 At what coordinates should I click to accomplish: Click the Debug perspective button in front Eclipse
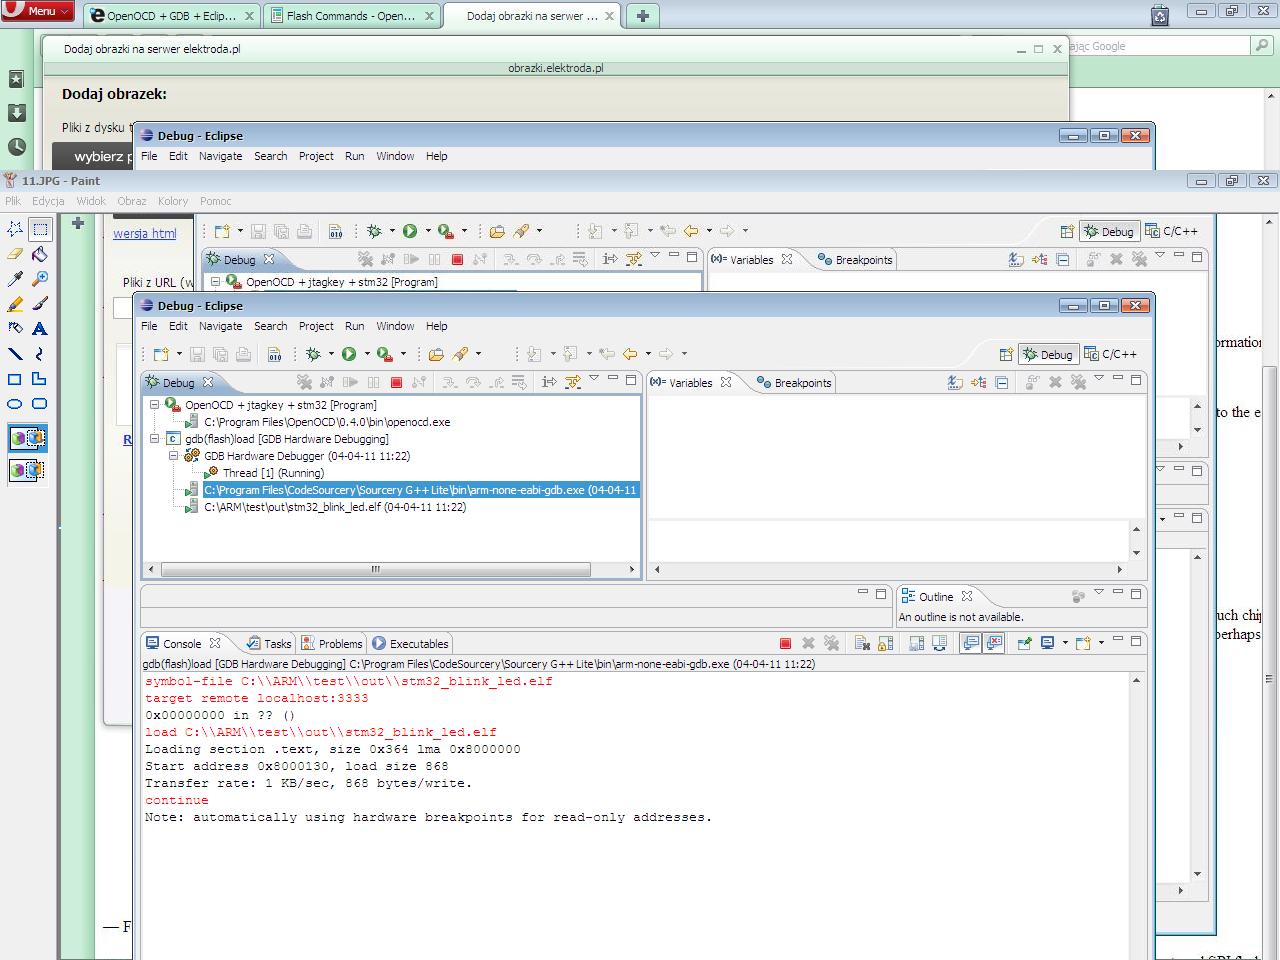tap(1049, 354)
